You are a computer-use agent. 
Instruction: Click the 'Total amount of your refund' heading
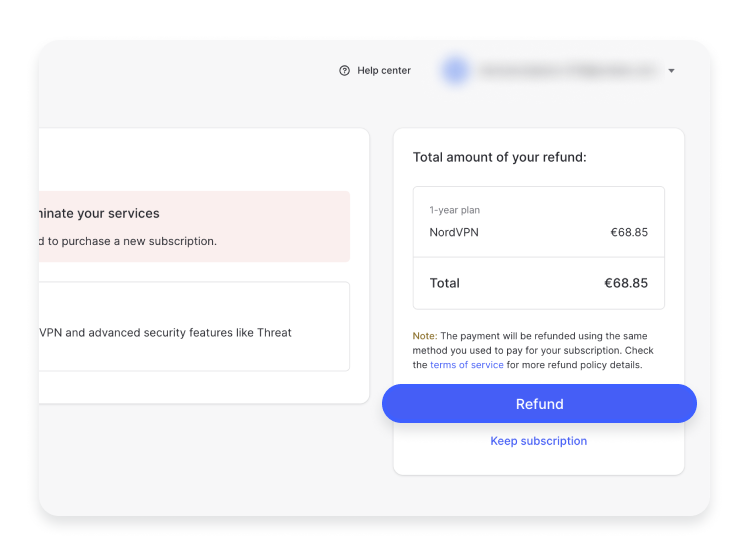tap(499, 157)
